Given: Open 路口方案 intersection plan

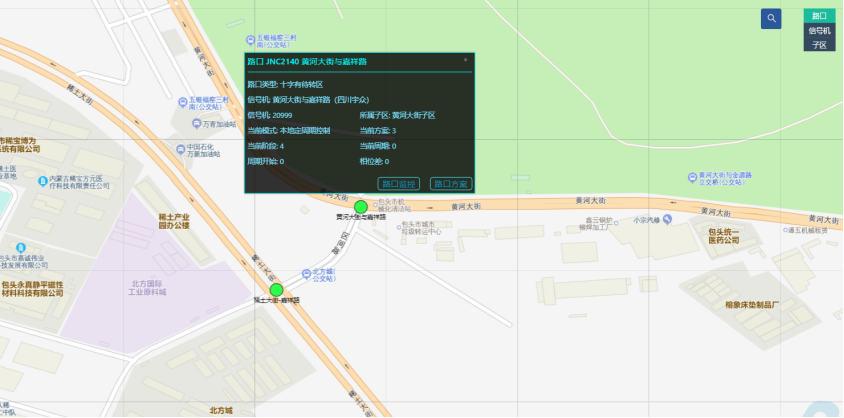Looking at the screenshot, I should pos(451,184).
